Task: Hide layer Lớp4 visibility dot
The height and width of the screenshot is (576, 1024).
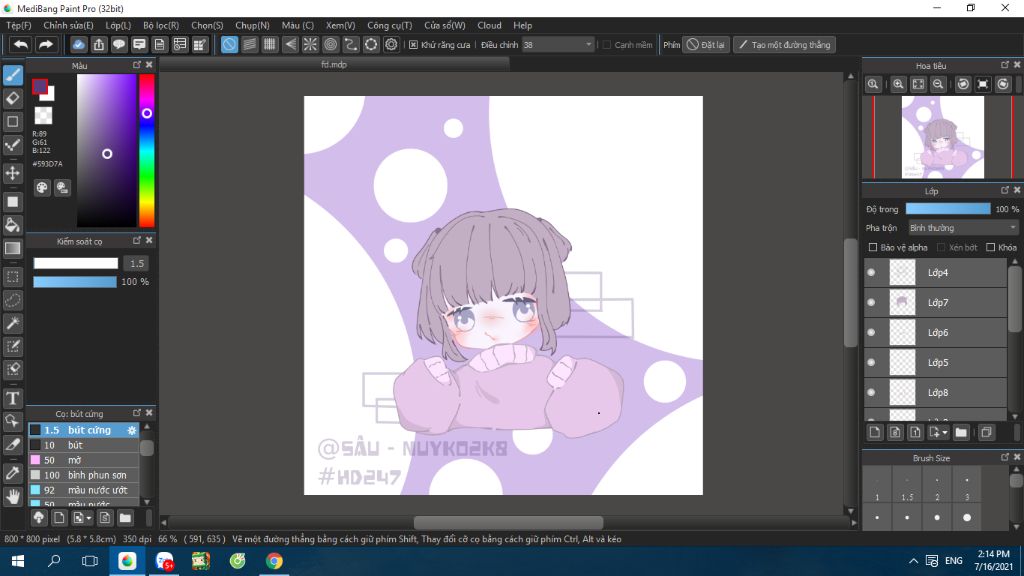Action: pyautogui.click(x=871, y=272)
